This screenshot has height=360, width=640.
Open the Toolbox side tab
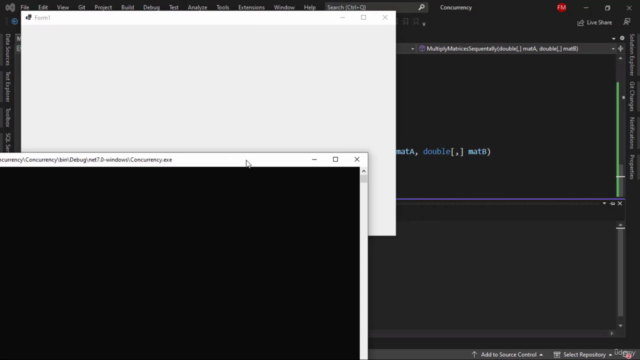pyautogui.click(x=8, y=118)
